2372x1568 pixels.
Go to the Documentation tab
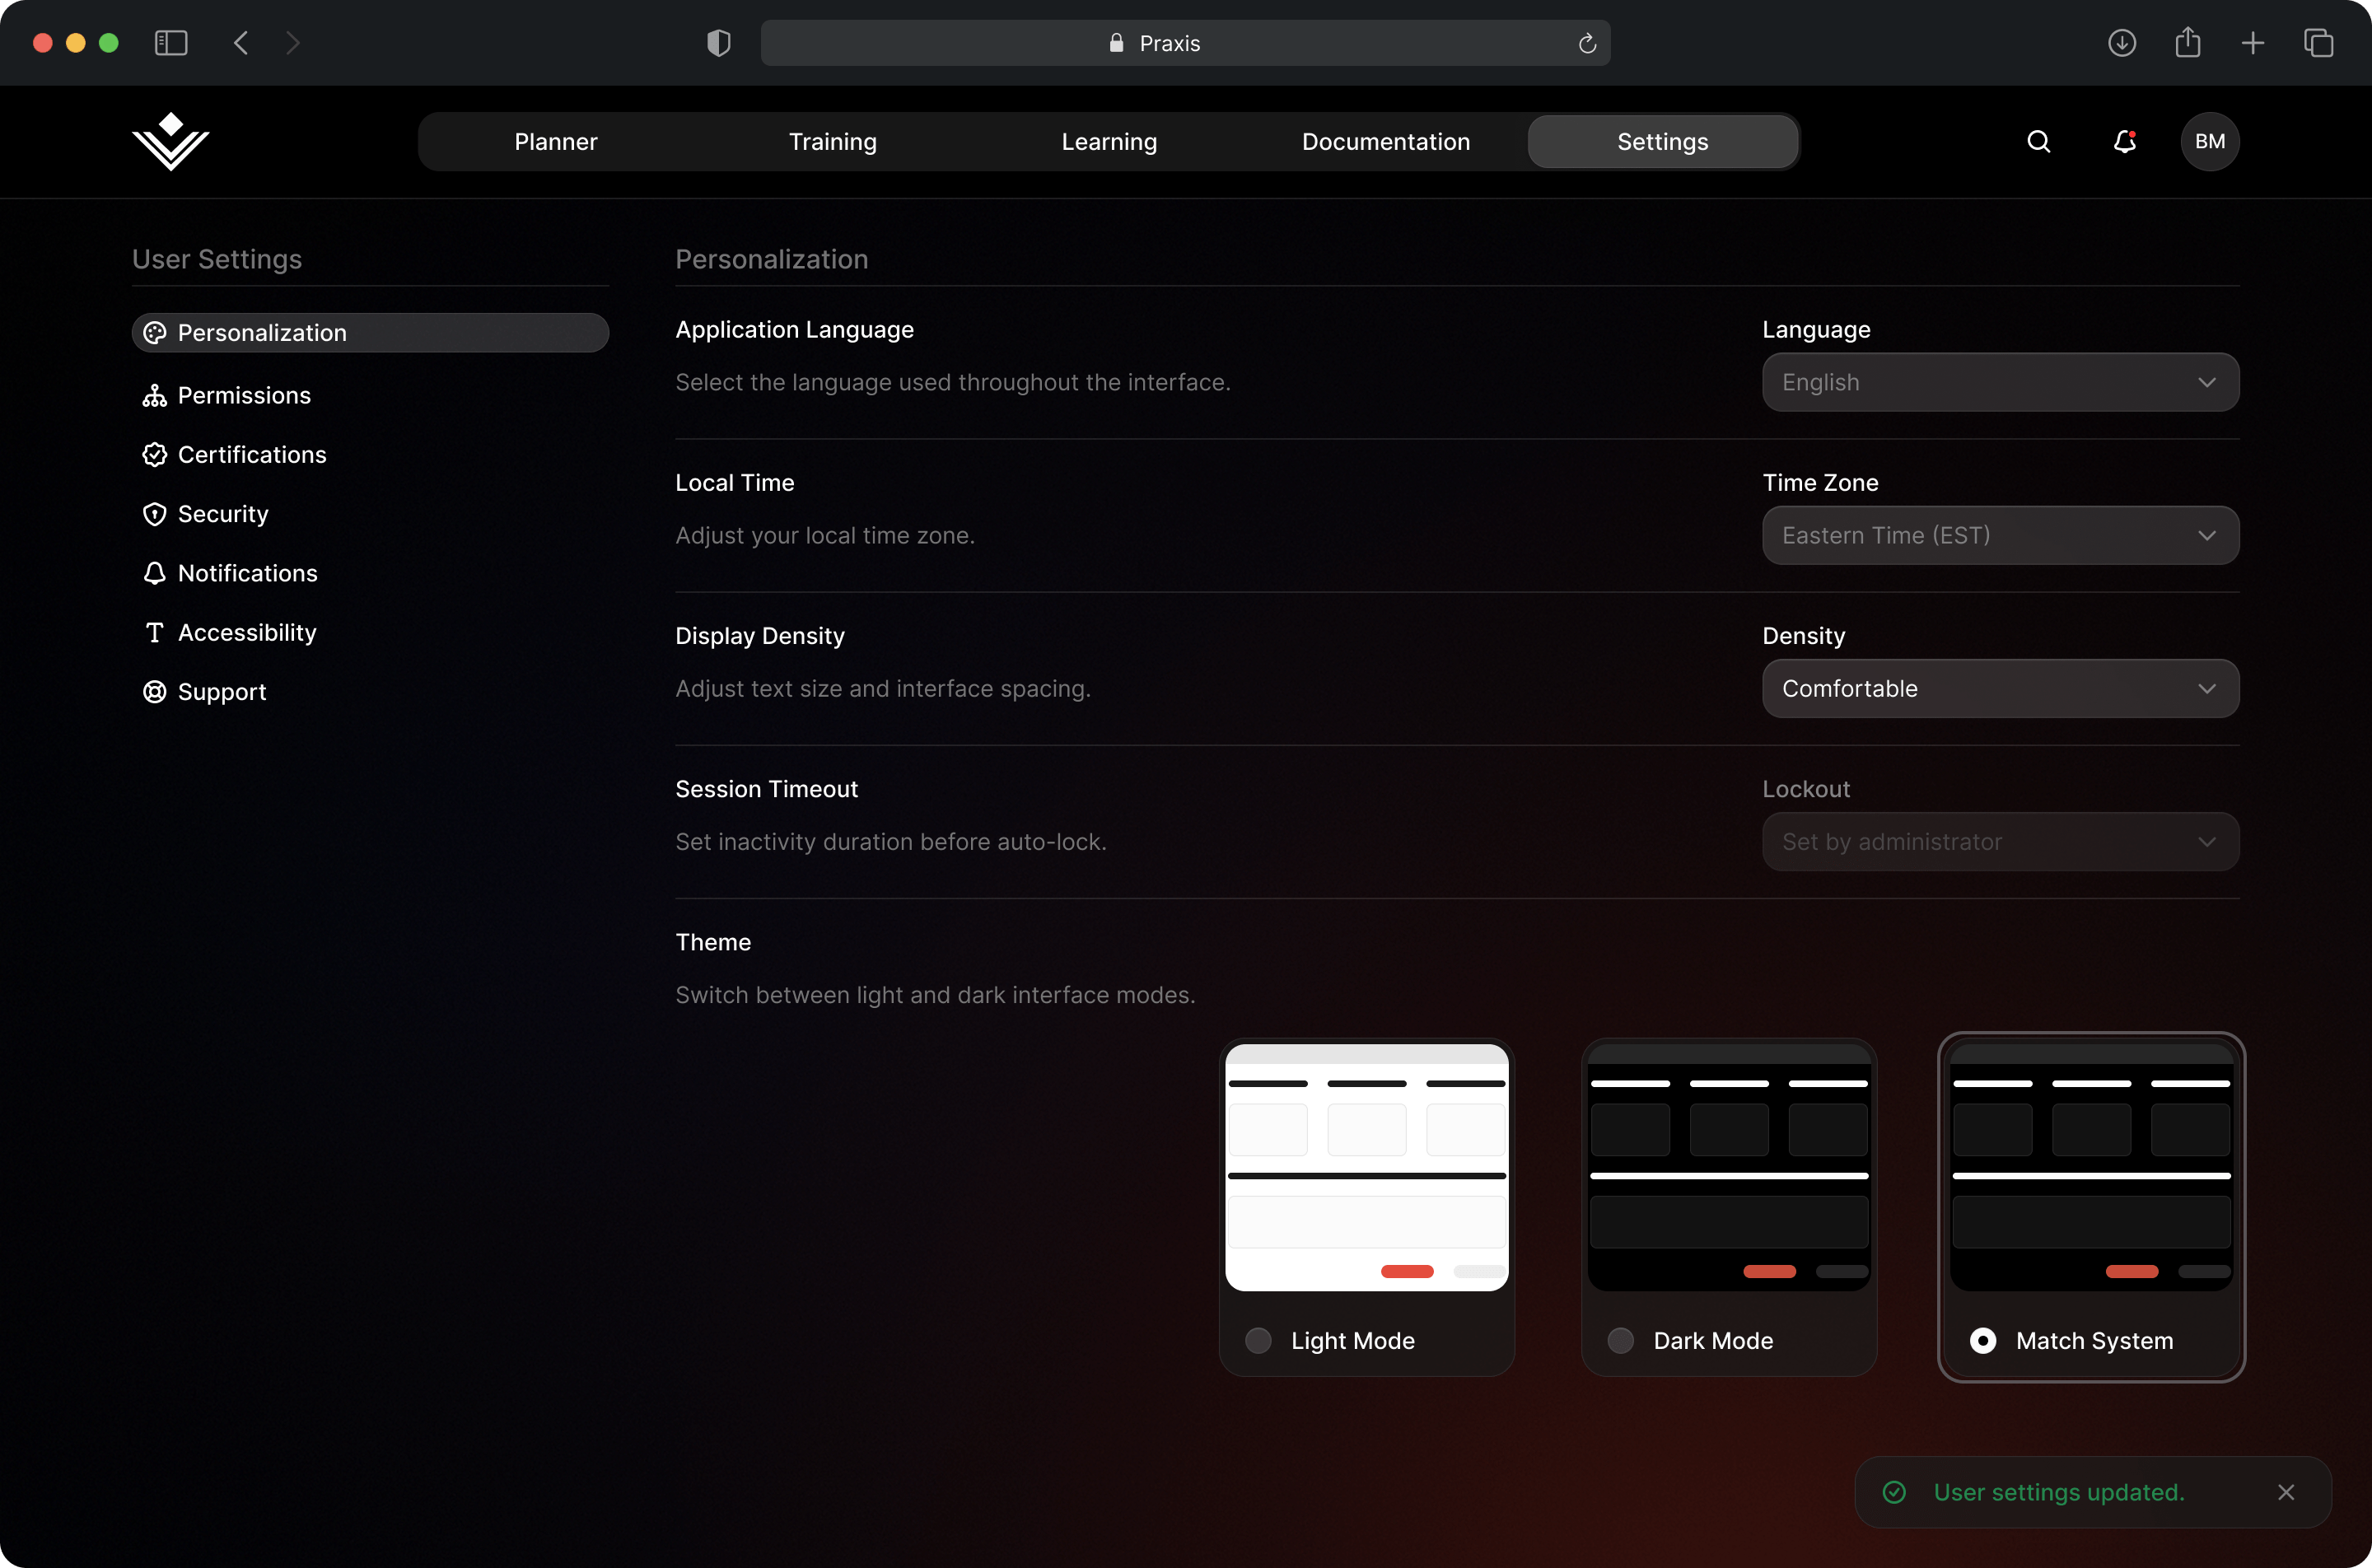[x=1385, y=141]
